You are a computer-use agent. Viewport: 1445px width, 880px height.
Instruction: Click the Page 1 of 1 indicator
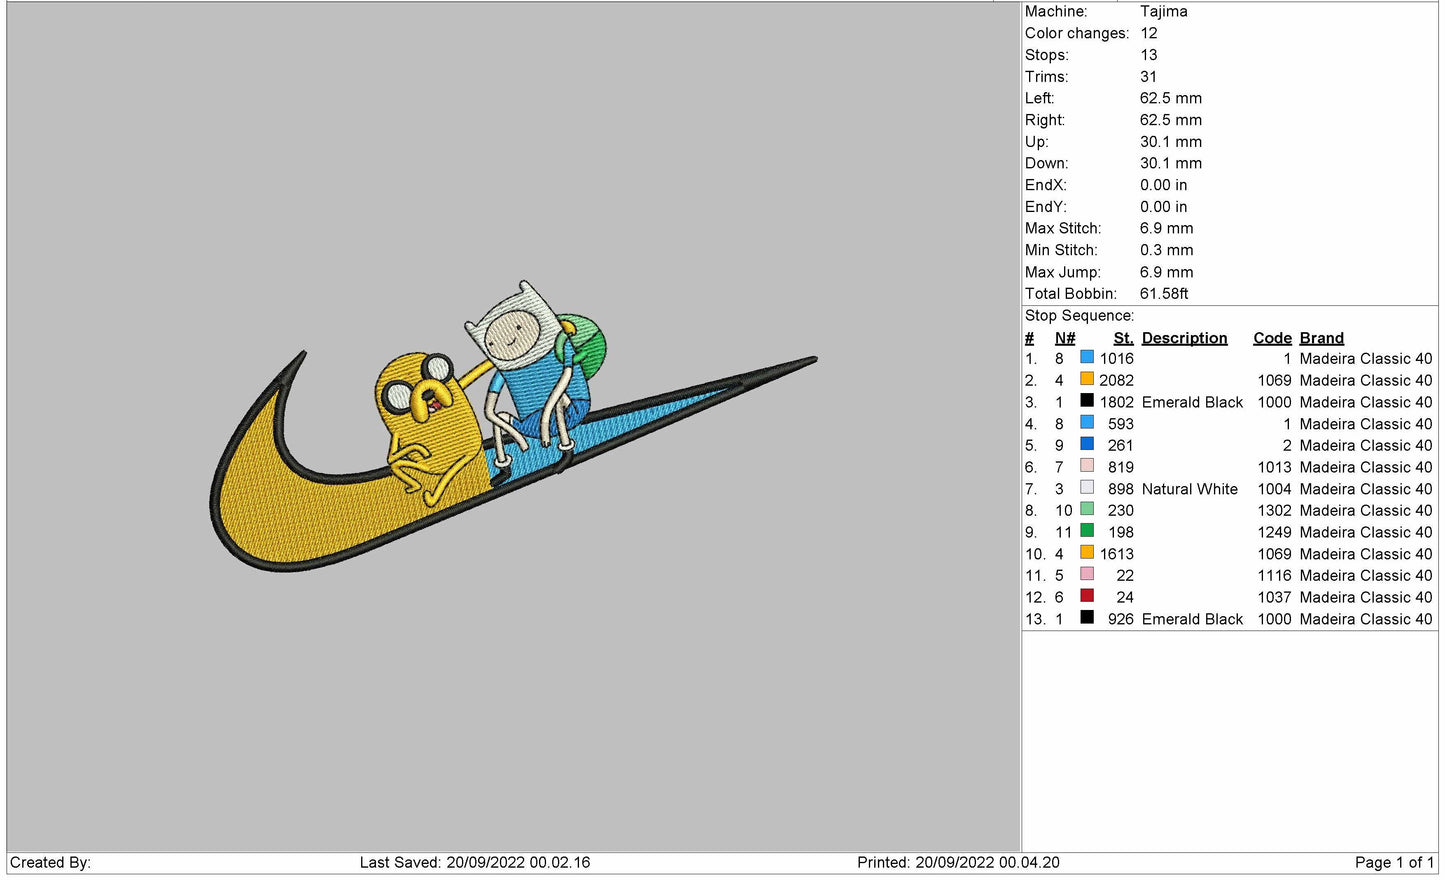click(1393, 862)
